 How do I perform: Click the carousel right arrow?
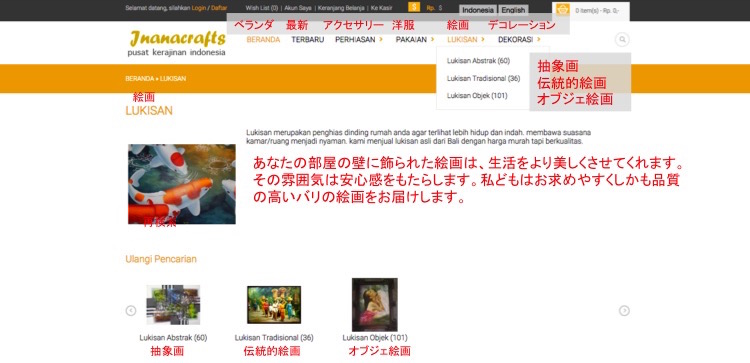coord(624,311)
